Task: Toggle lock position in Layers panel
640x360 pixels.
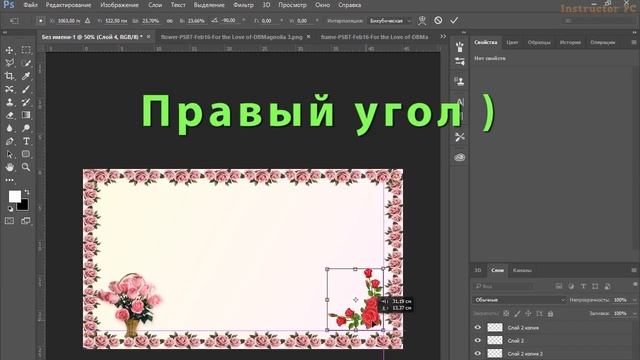Action: tap(528, 313)
